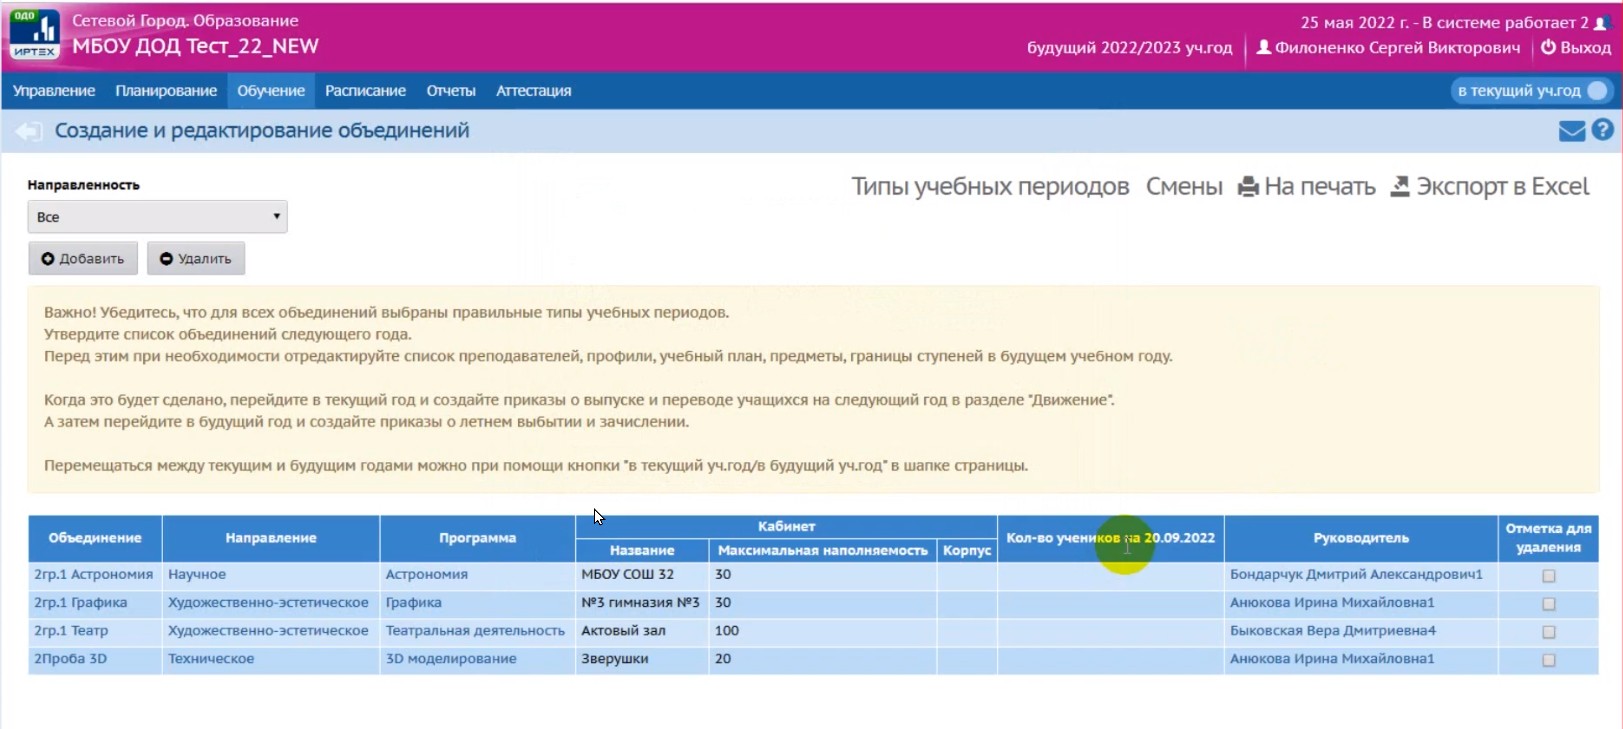Click the Театральная деятельность program link
The image size is (1623, 729).
[x=475, y=631]
